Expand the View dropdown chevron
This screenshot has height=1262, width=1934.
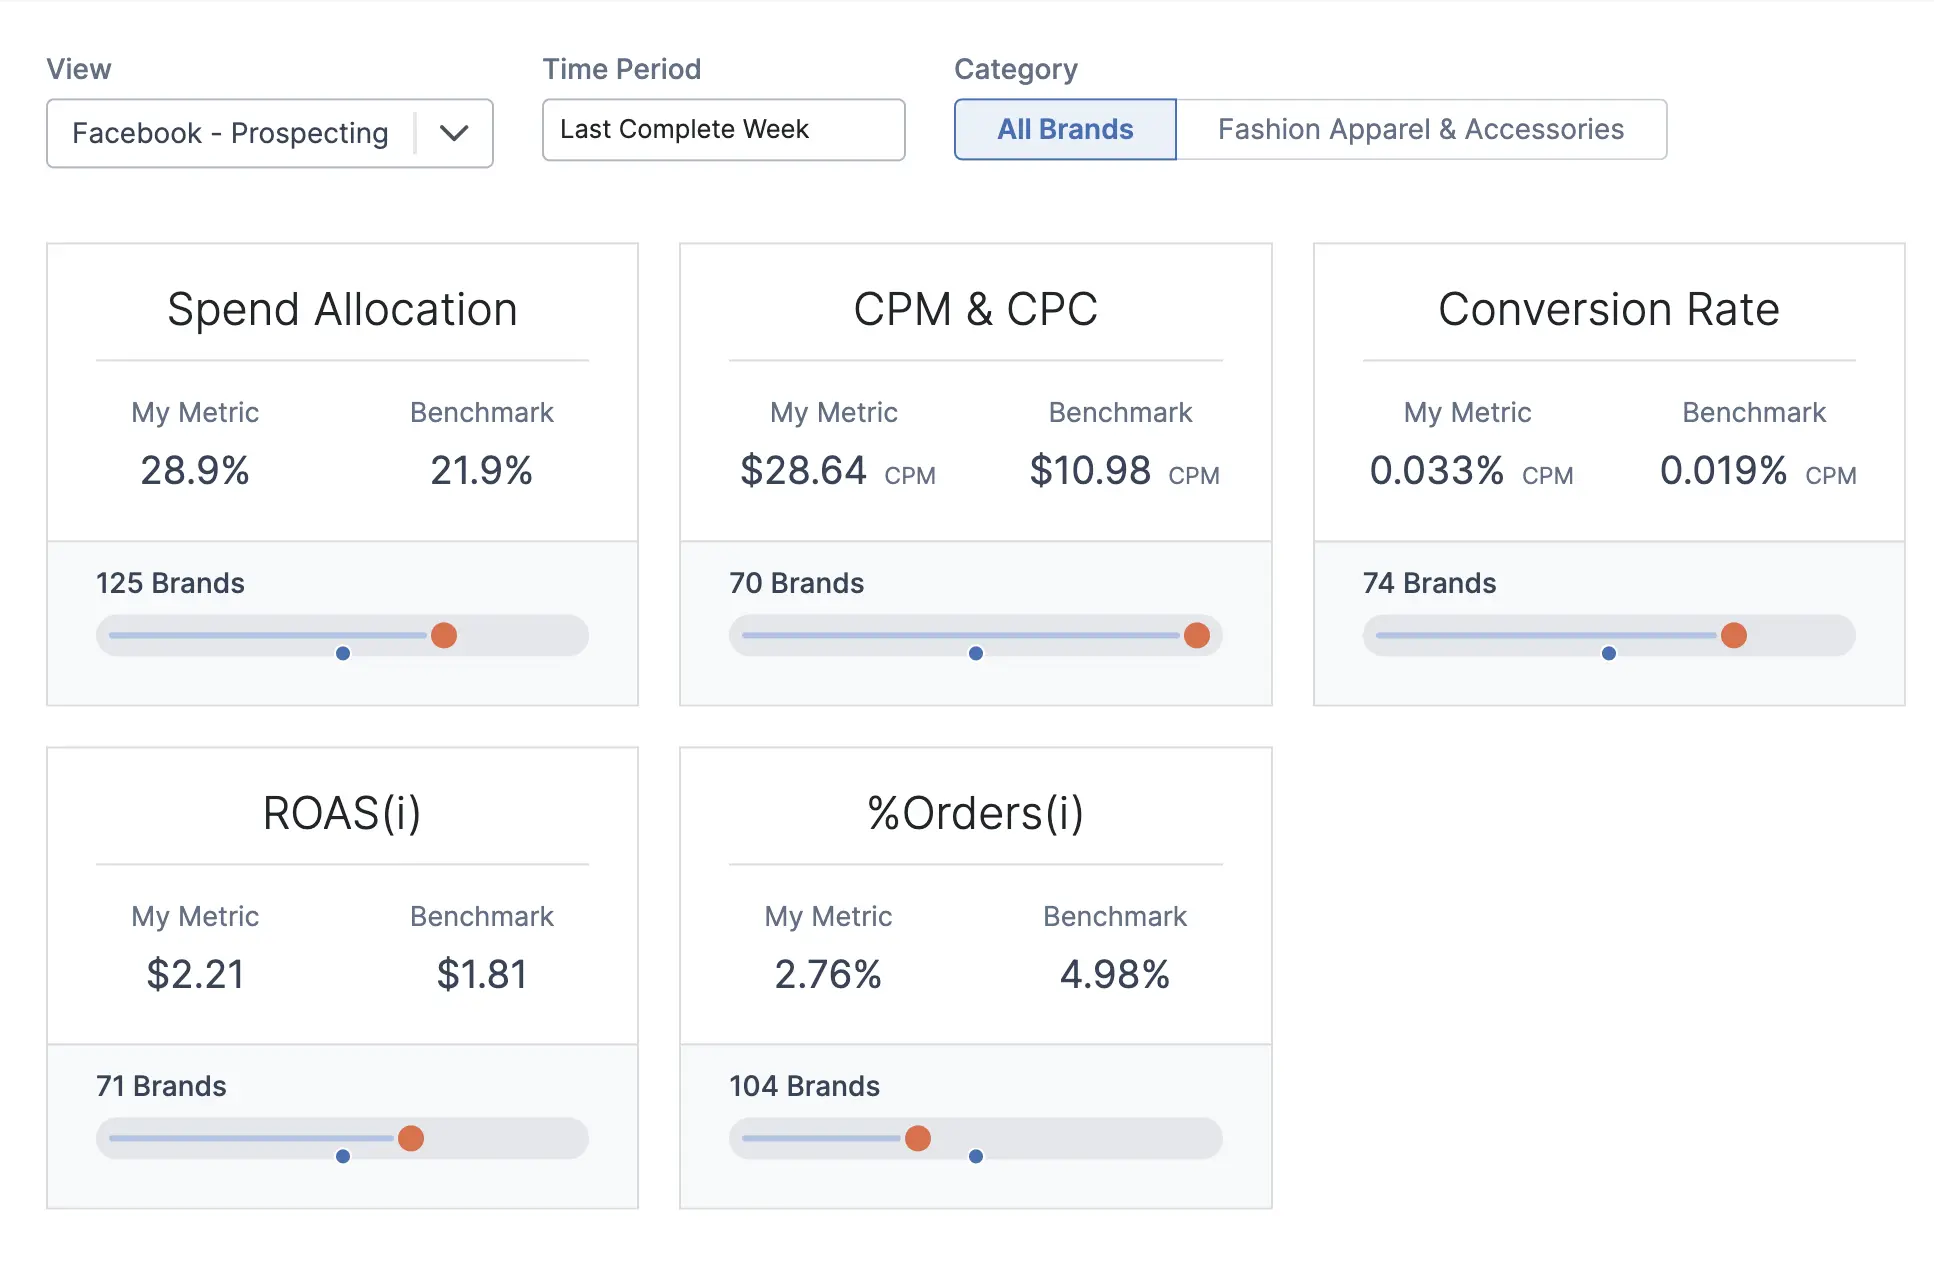pyautogui.click(x=454, y=133)
